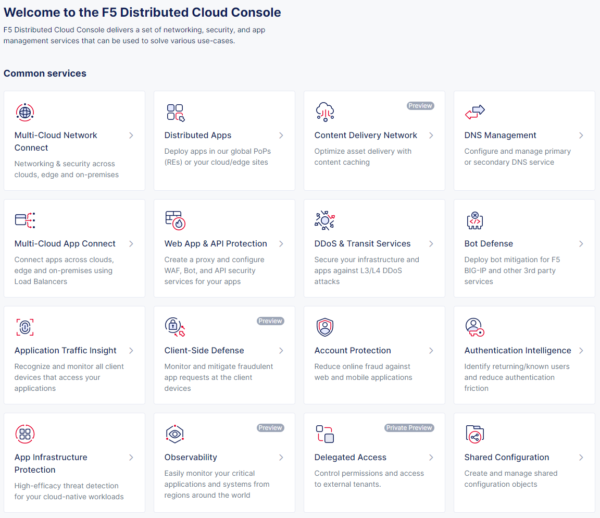Image resolution: width=600 pixels, height=518 pixels.
Task: Click the Shared Configuration icon
Action: 475,434
